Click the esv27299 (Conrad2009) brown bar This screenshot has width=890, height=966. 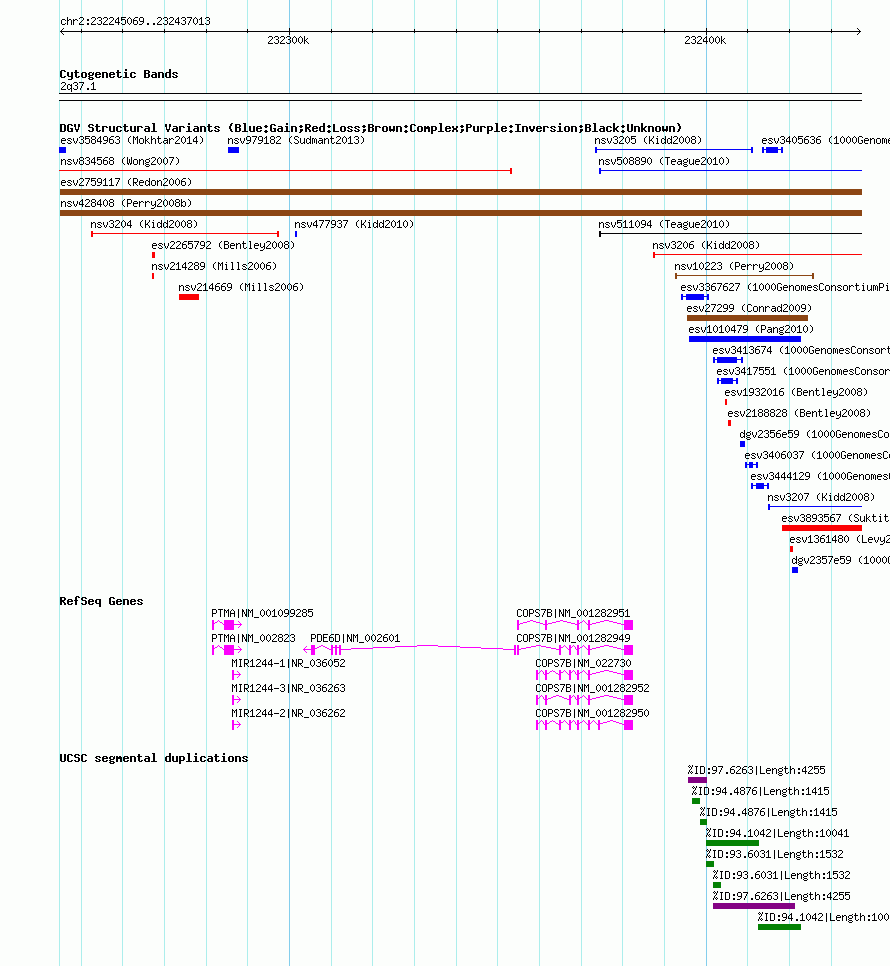click(x=747, y=319)
